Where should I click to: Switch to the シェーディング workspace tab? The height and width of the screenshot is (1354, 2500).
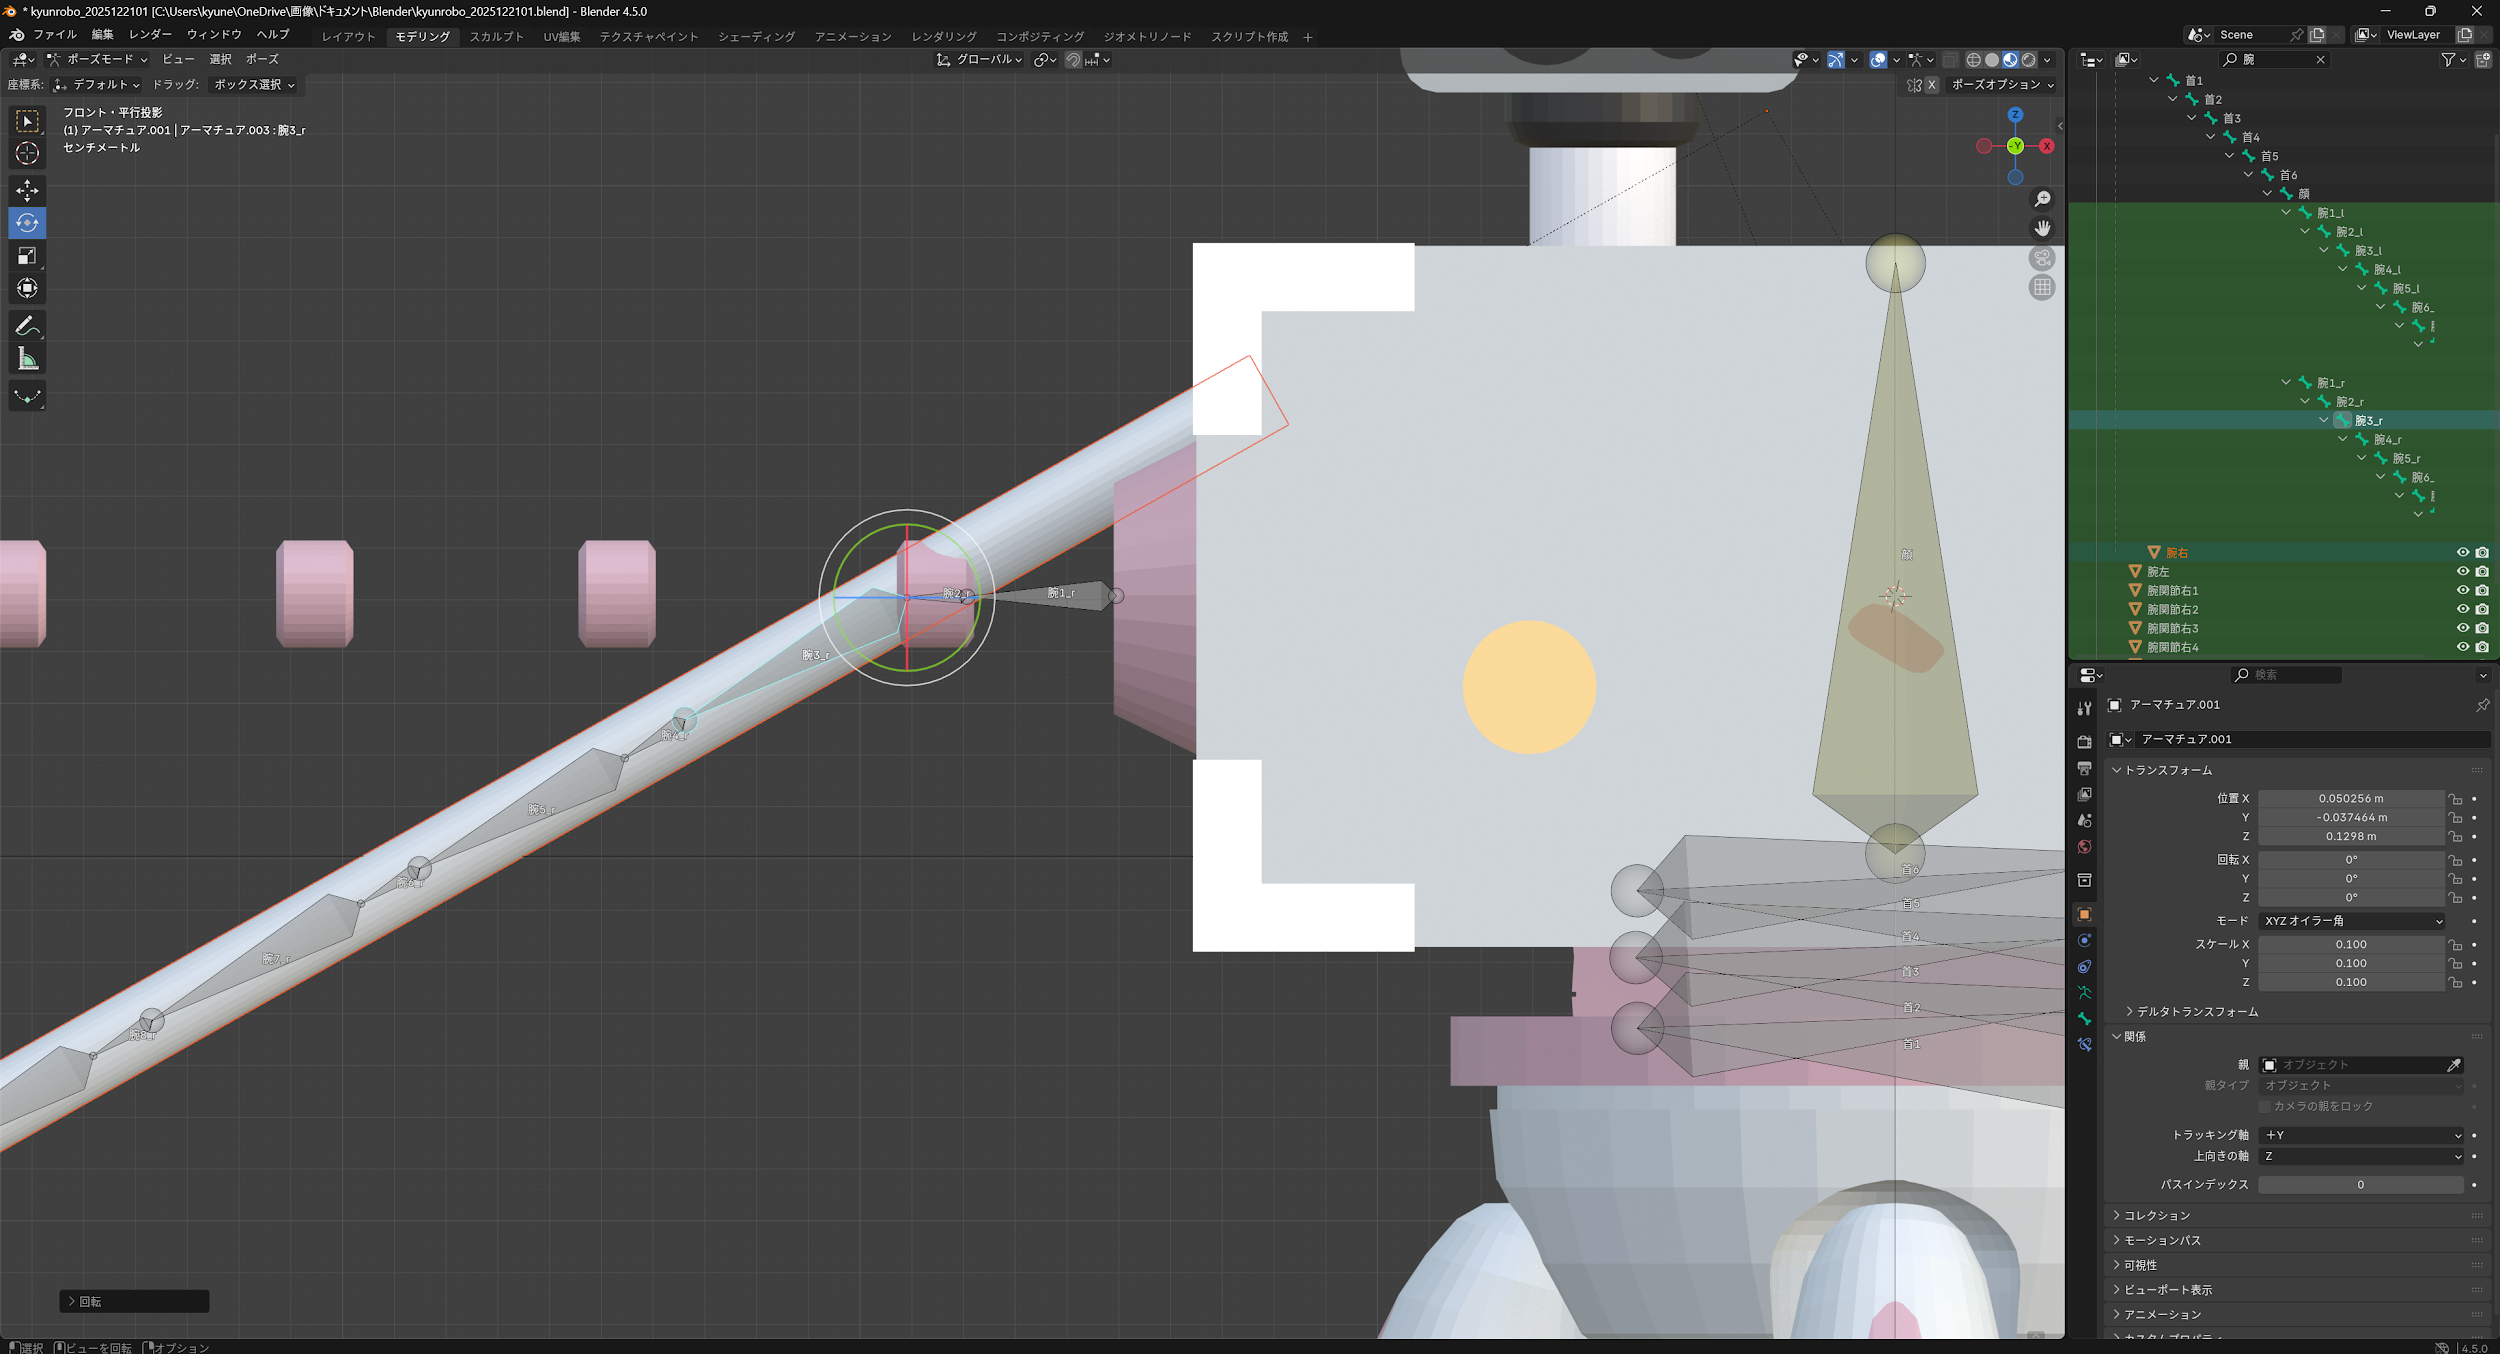(756, 37)
